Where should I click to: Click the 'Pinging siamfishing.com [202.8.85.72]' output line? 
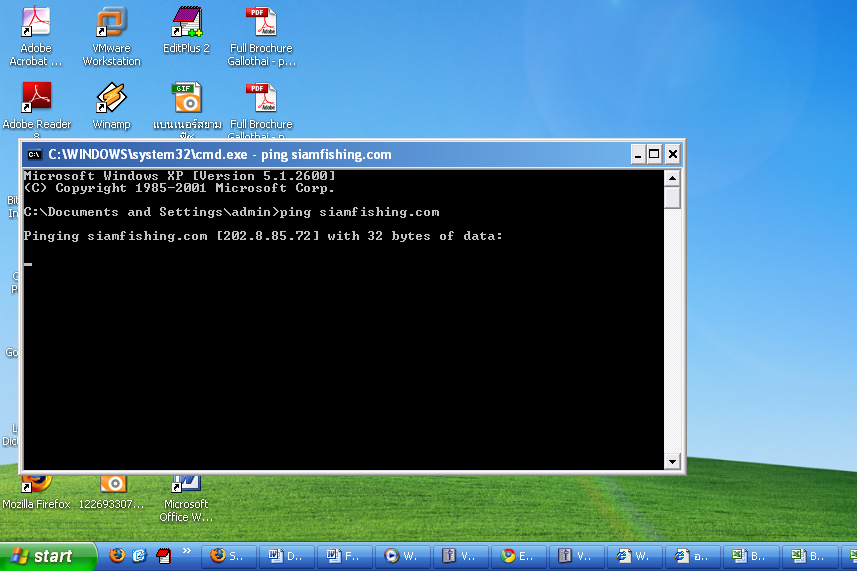tap(263, 236)
